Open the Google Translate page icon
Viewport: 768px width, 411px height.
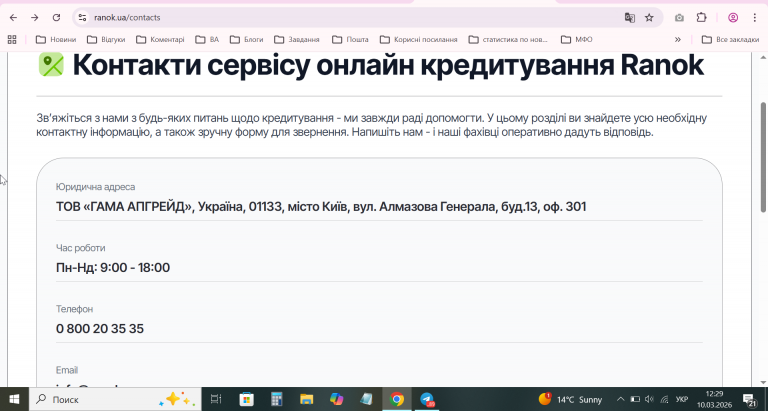pyautogui.click(x=629, y=18)
